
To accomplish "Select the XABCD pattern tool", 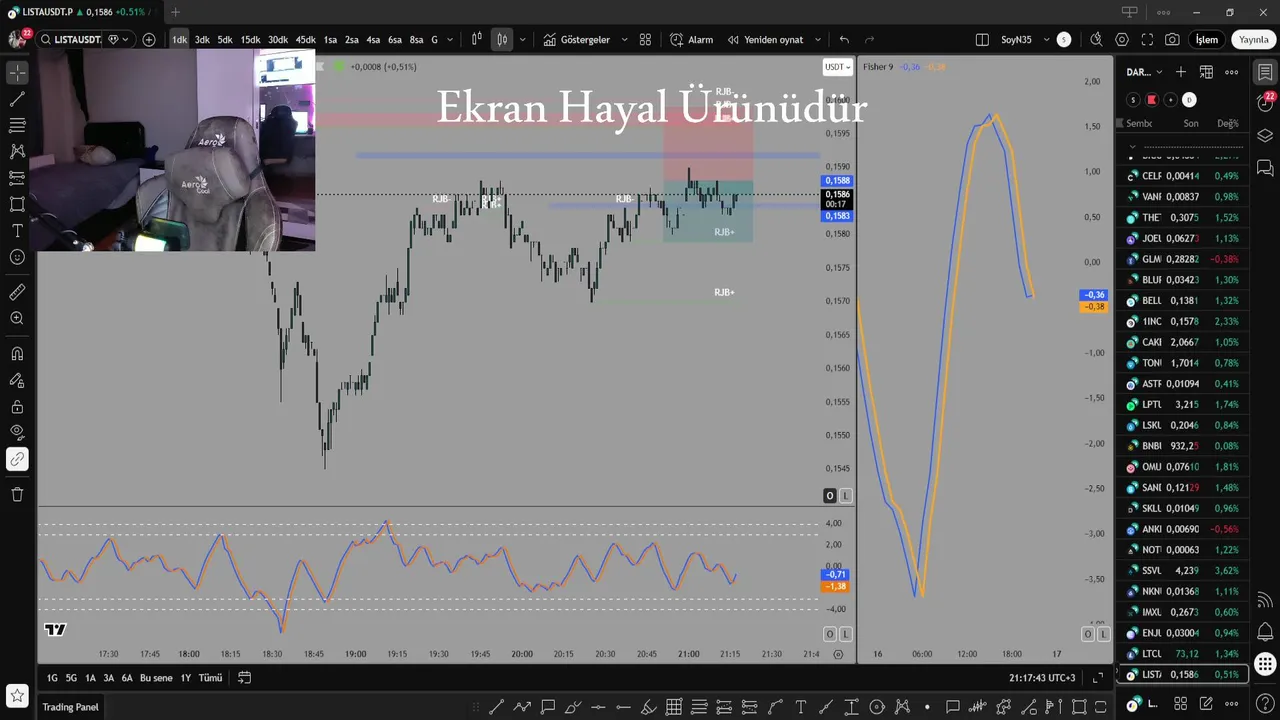I will (x=17, y=151).
